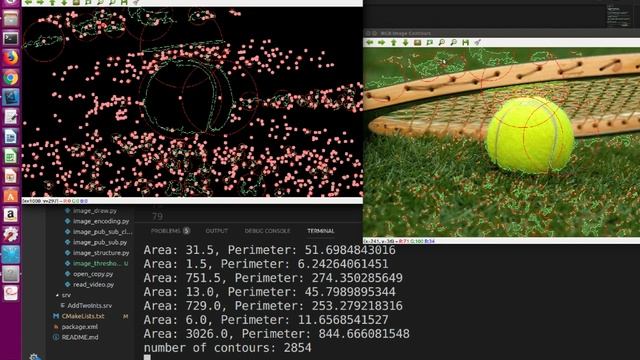Open the text editor dock icon
The width and height of the screenshot is (640, 360).
11,117
